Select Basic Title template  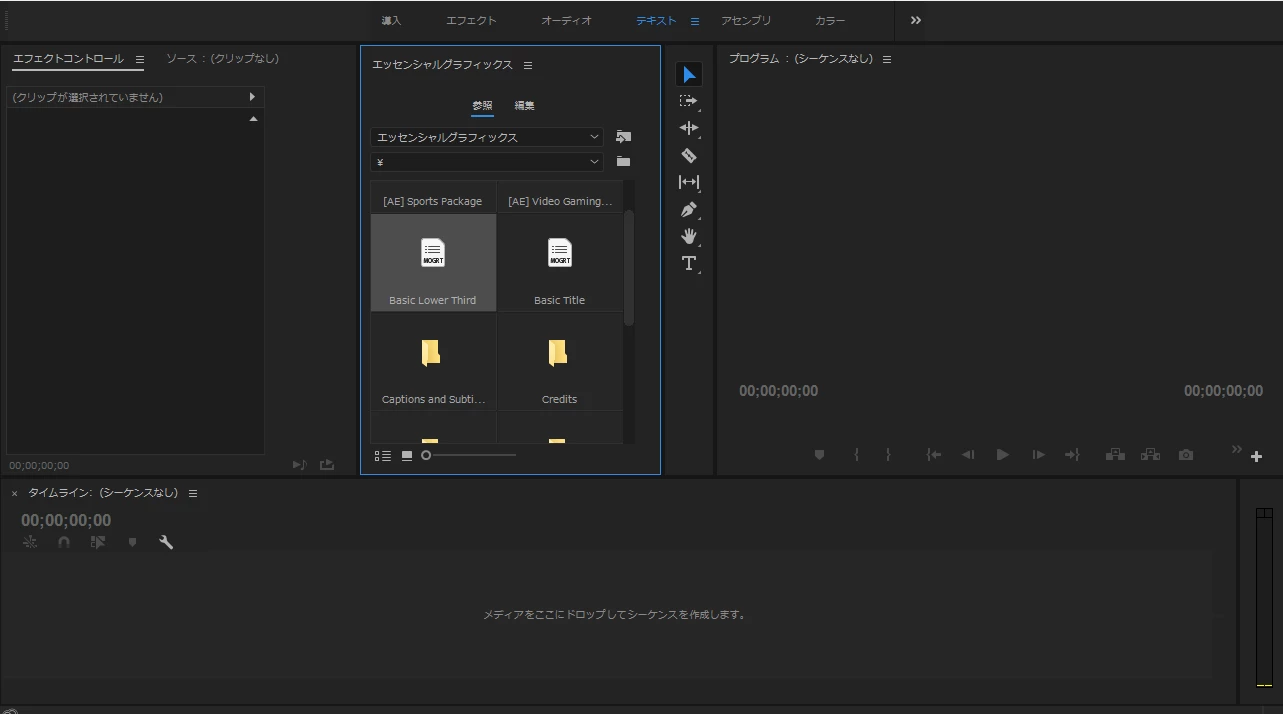click(x=560, y=262)
